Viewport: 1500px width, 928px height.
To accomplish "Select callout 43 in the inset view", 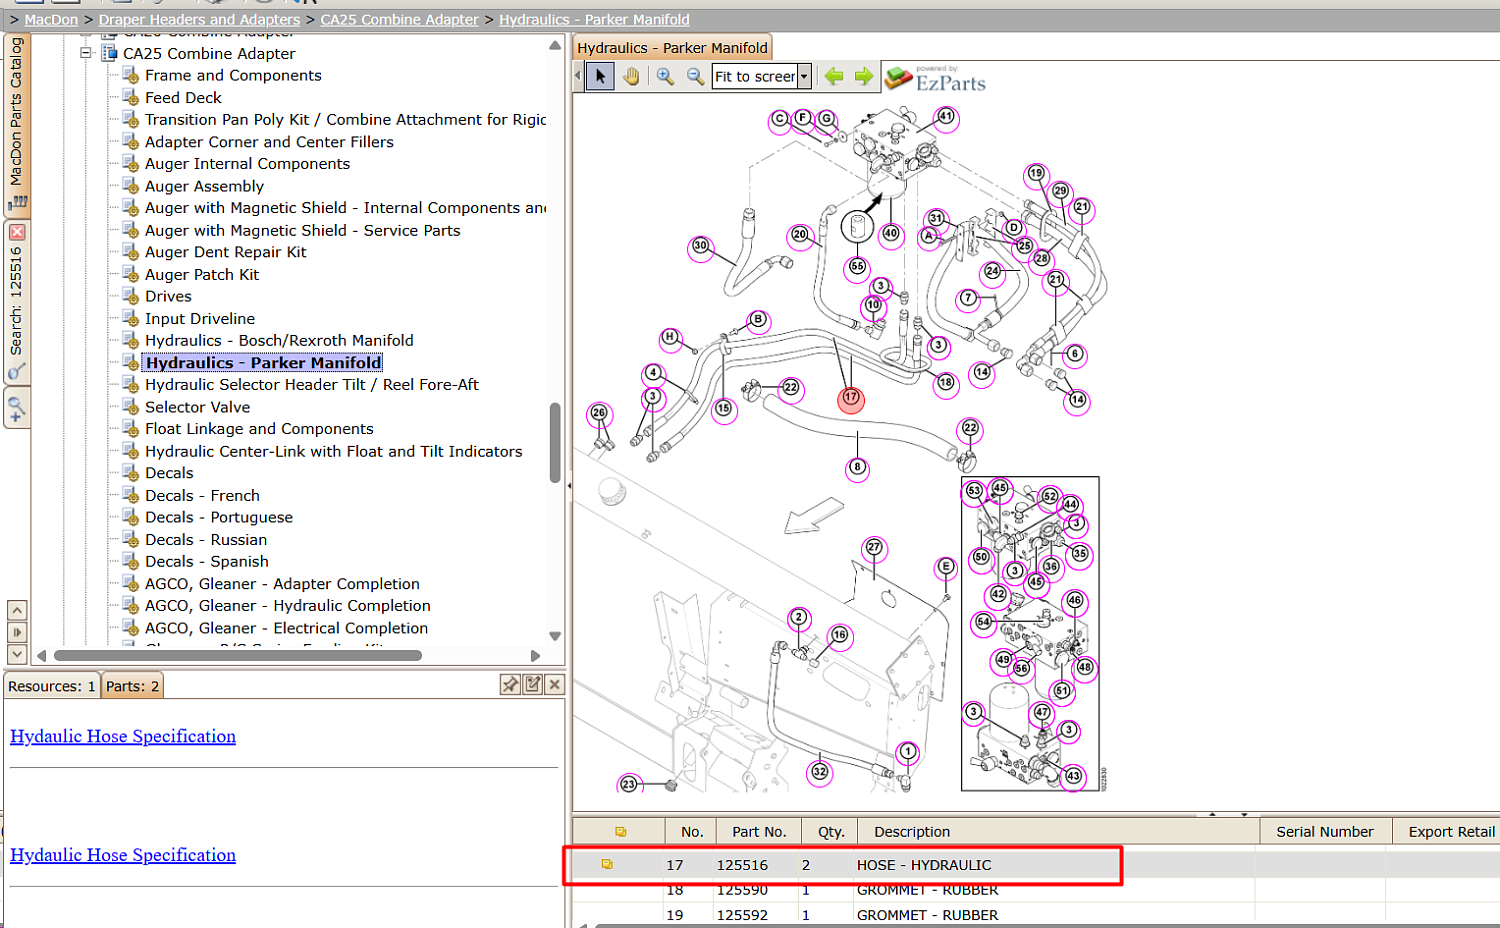I will 1073,776.
